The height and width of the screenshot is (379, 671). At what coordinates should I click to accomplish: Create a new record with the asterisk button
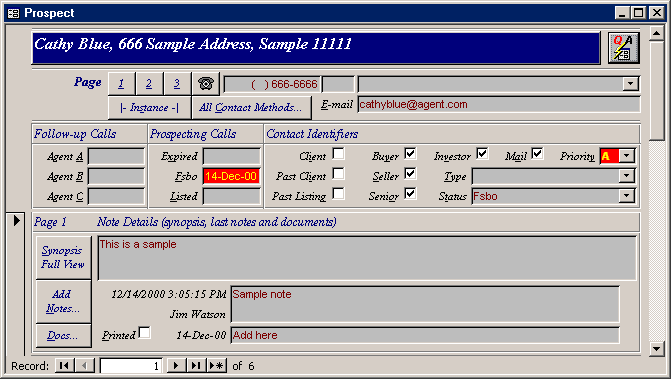pos(217,366)
